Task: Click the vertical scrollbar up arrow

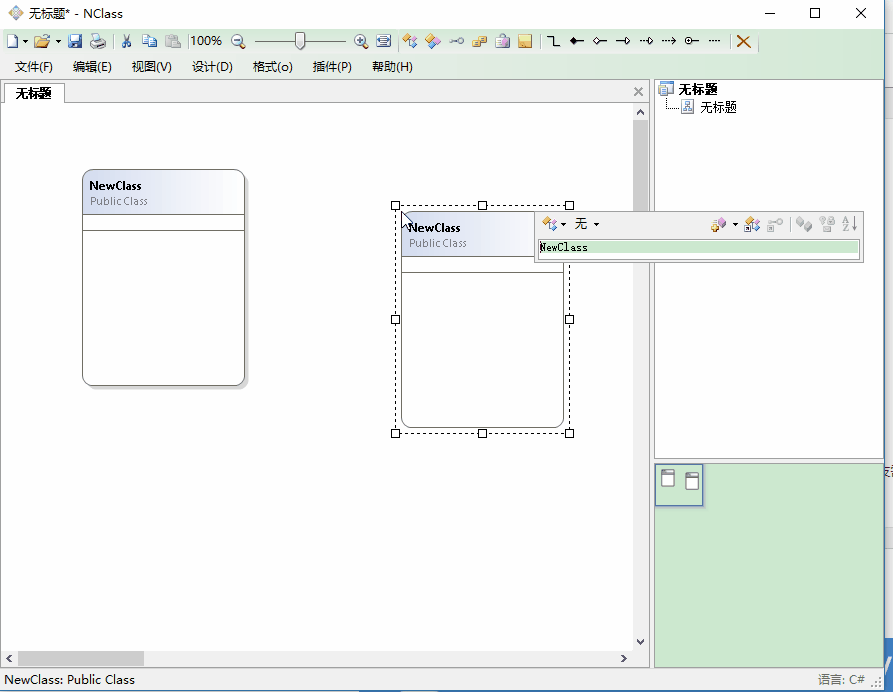Action: point(640,112)
